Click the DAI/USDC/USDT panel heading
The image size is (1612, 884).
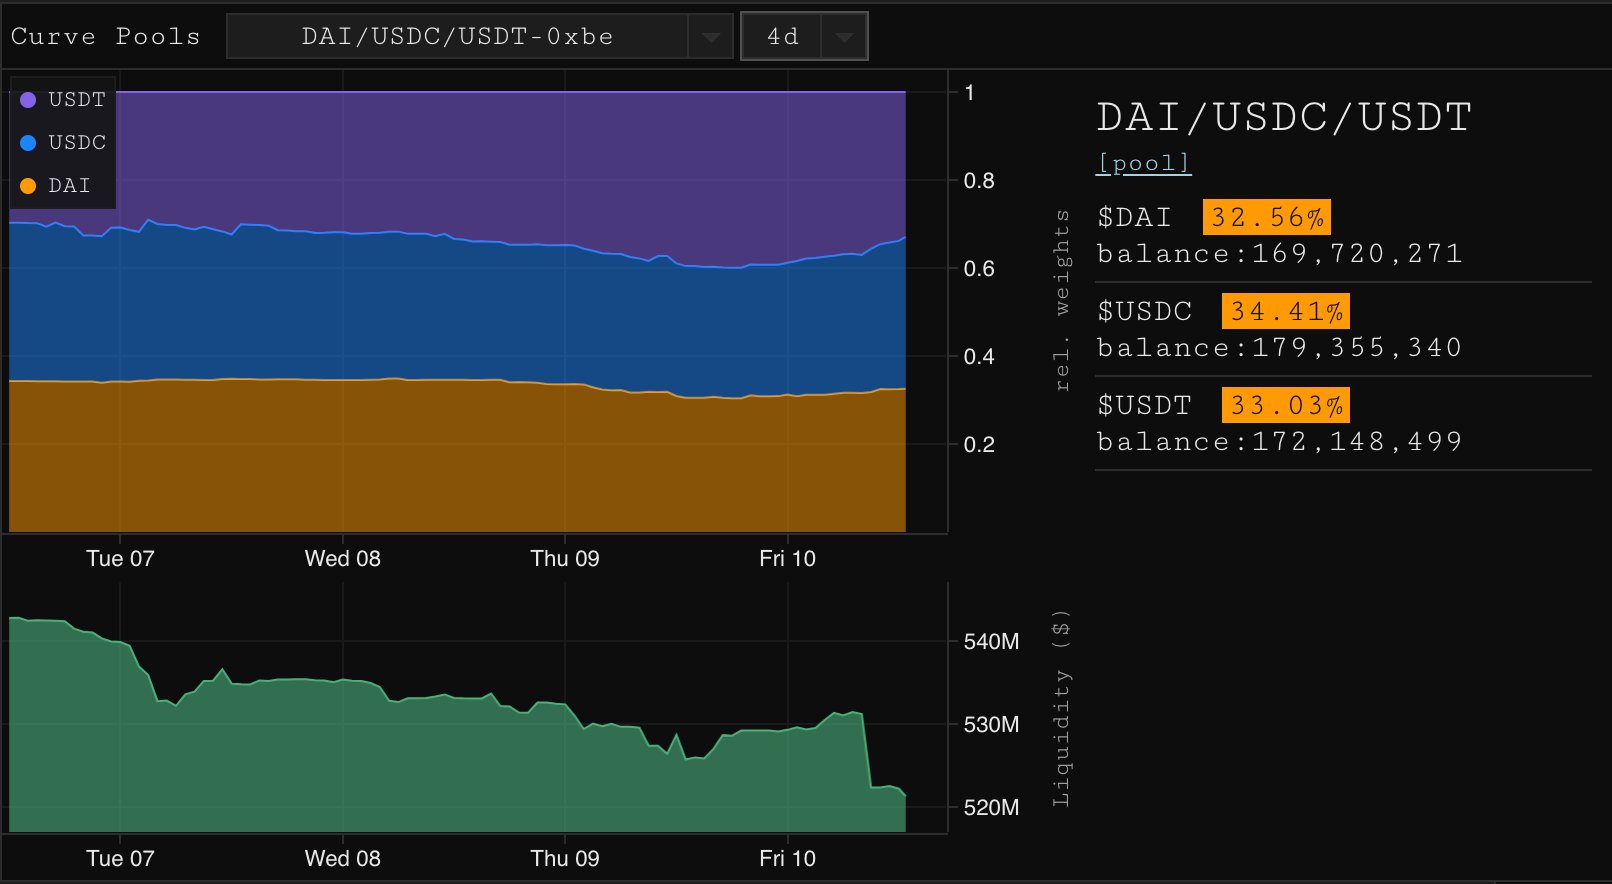click(x=1284, y=117)
